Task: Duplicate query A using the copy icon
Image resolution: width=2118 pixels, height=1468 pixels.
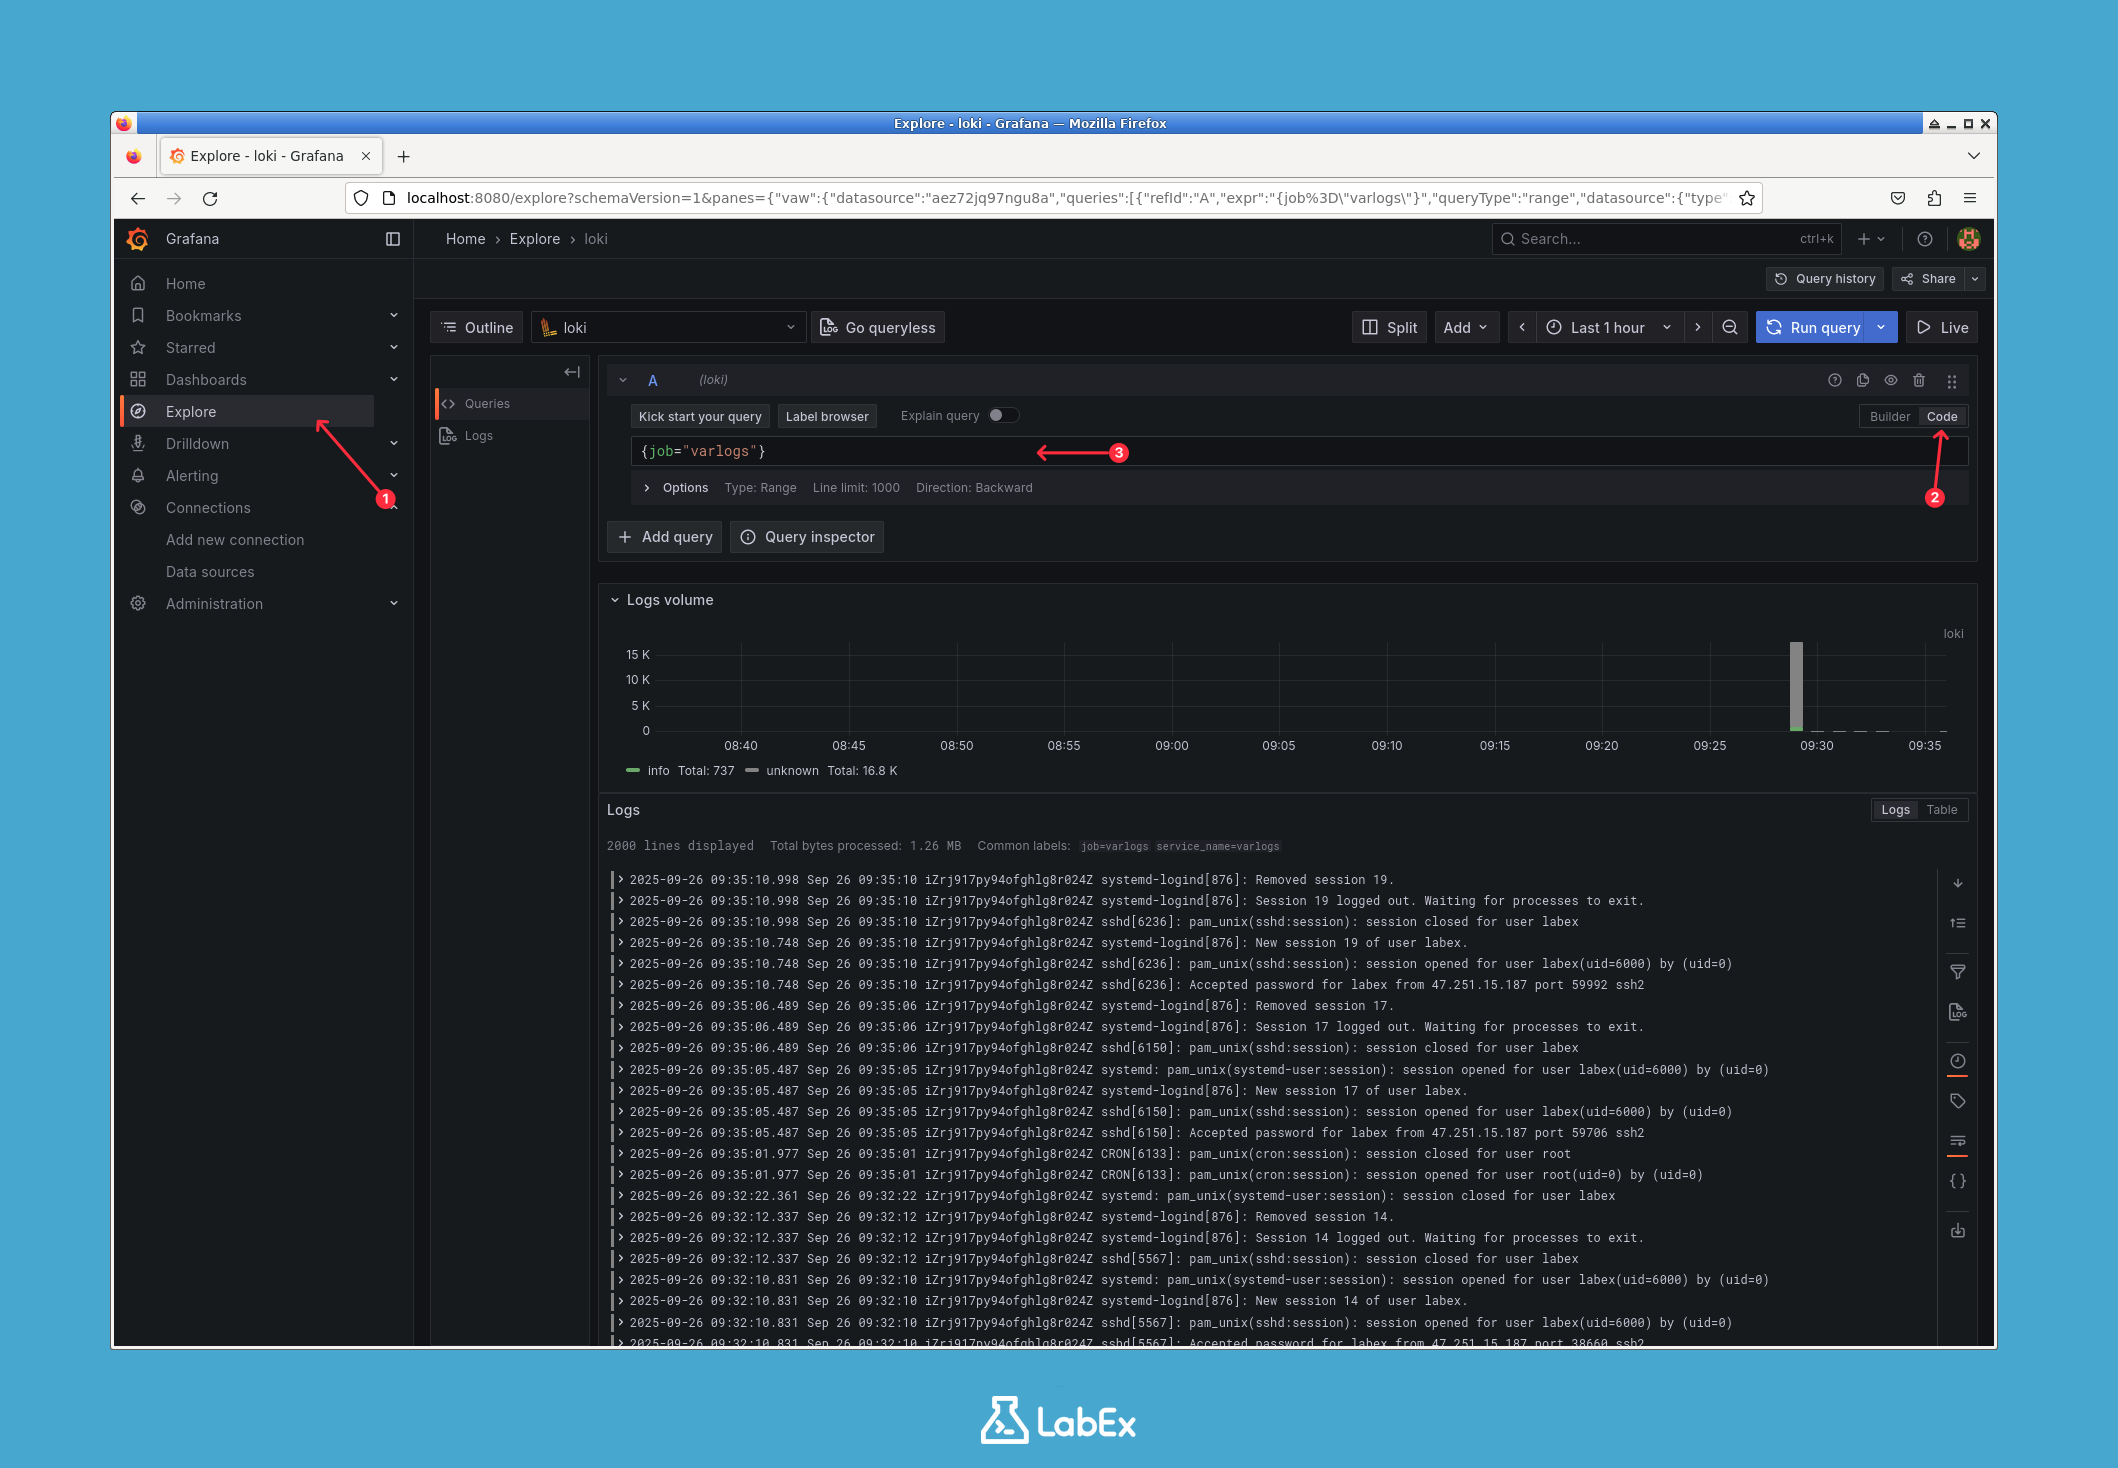Action: coord(1862,380)
